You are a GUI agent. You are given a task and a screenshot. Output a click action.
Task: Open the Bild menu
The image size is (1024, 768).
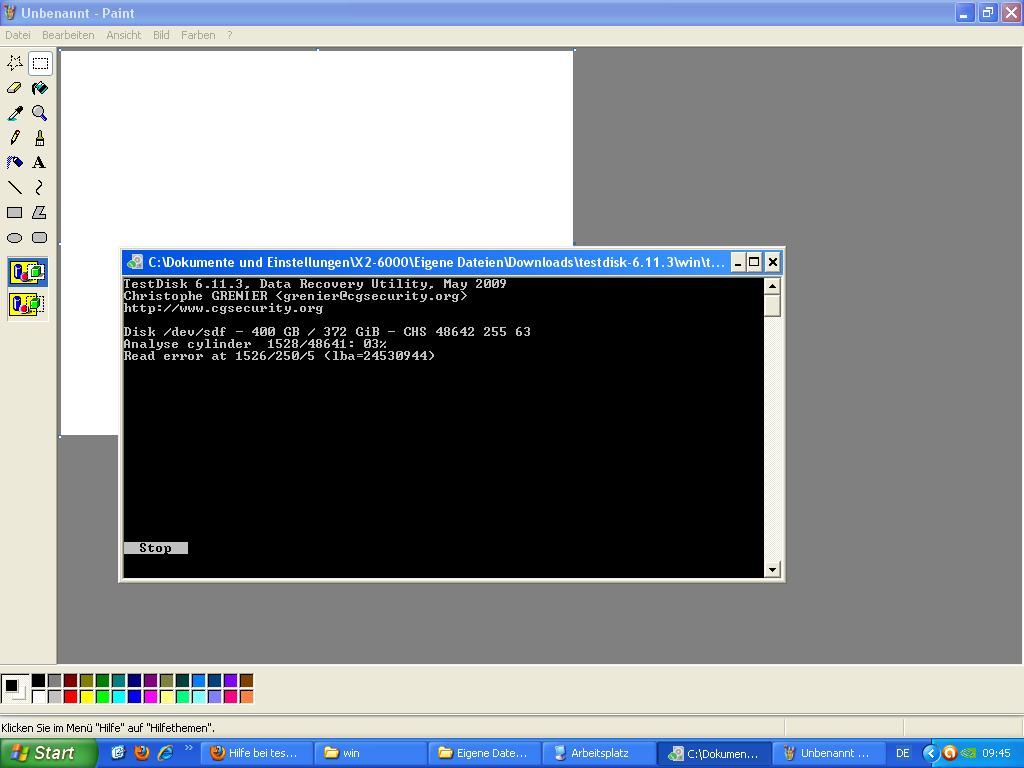coord(161,35)
